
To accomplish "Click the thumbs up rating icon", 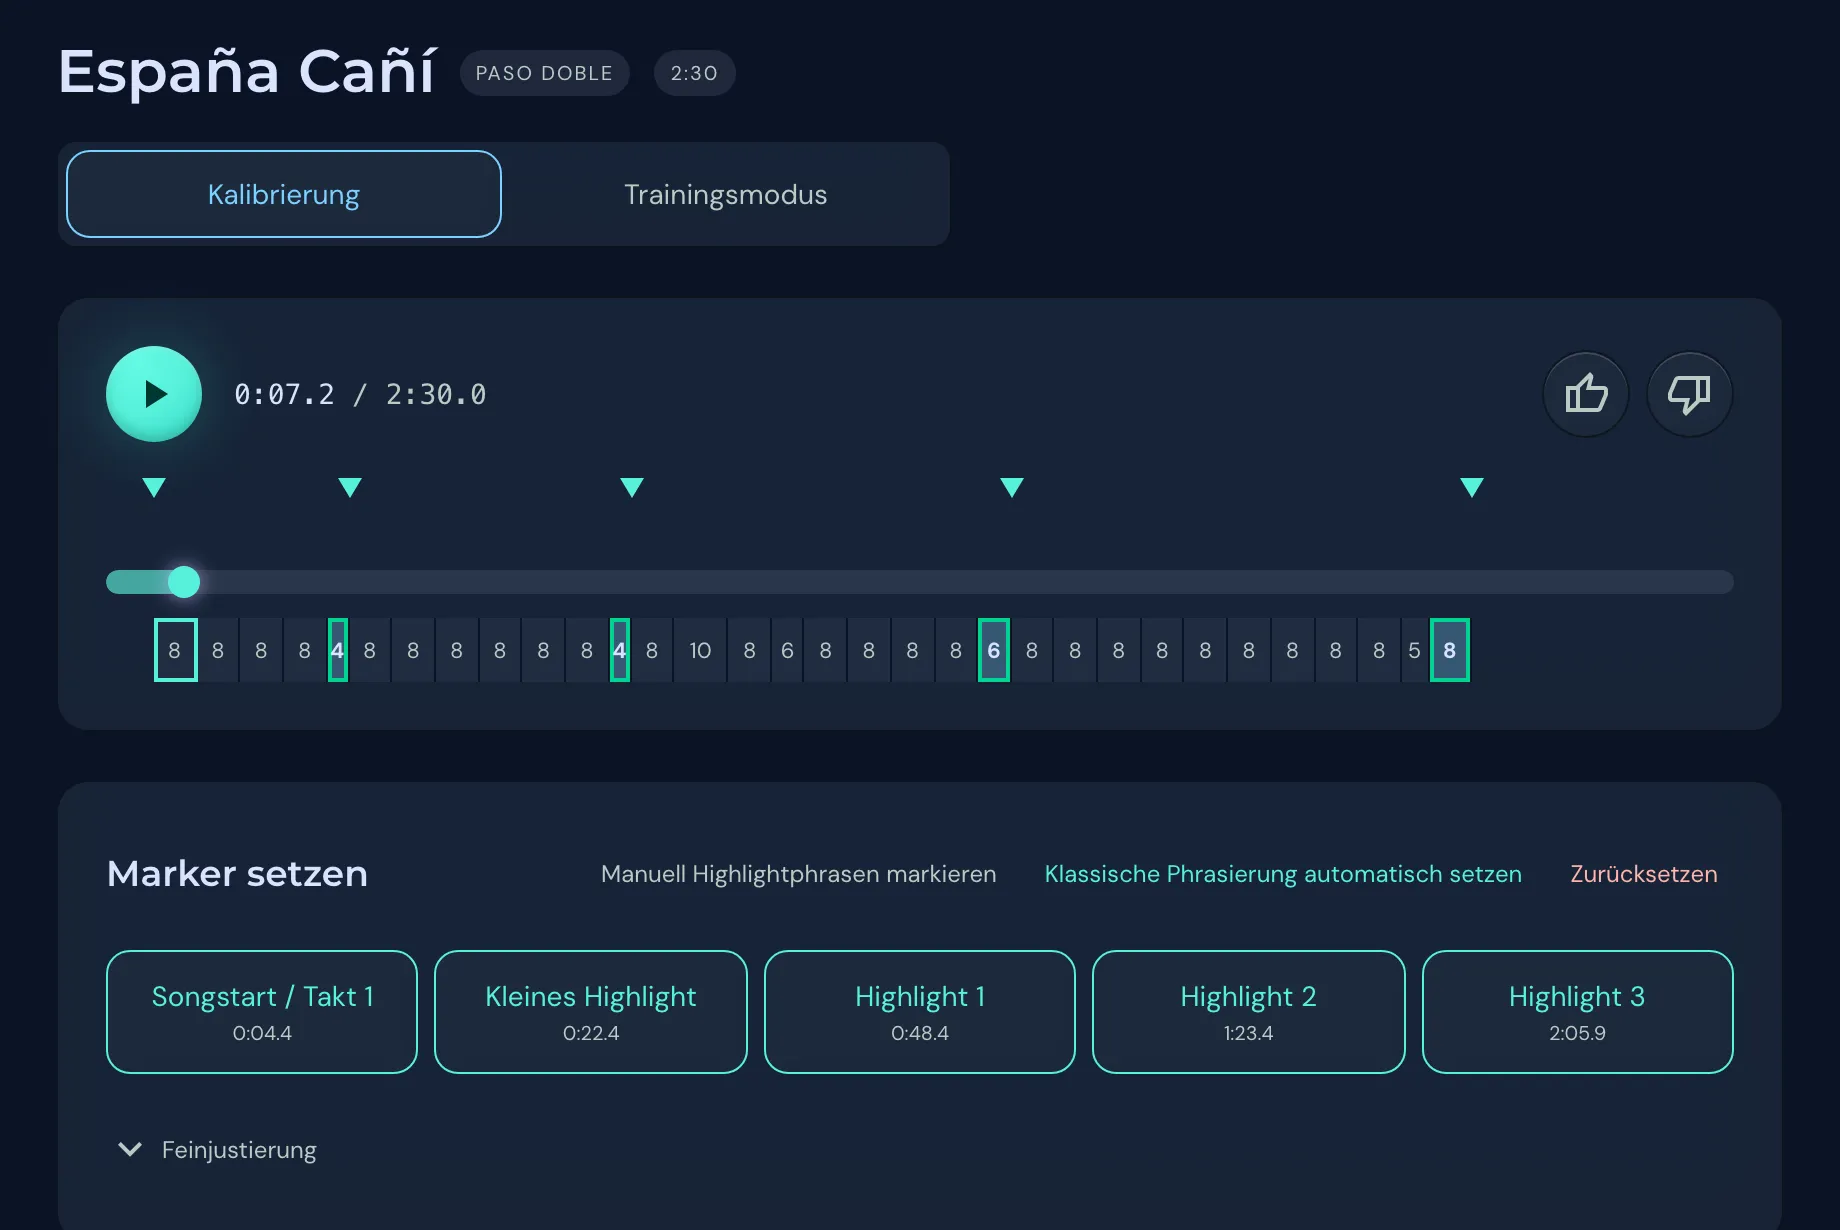I will pos(1586,394).
